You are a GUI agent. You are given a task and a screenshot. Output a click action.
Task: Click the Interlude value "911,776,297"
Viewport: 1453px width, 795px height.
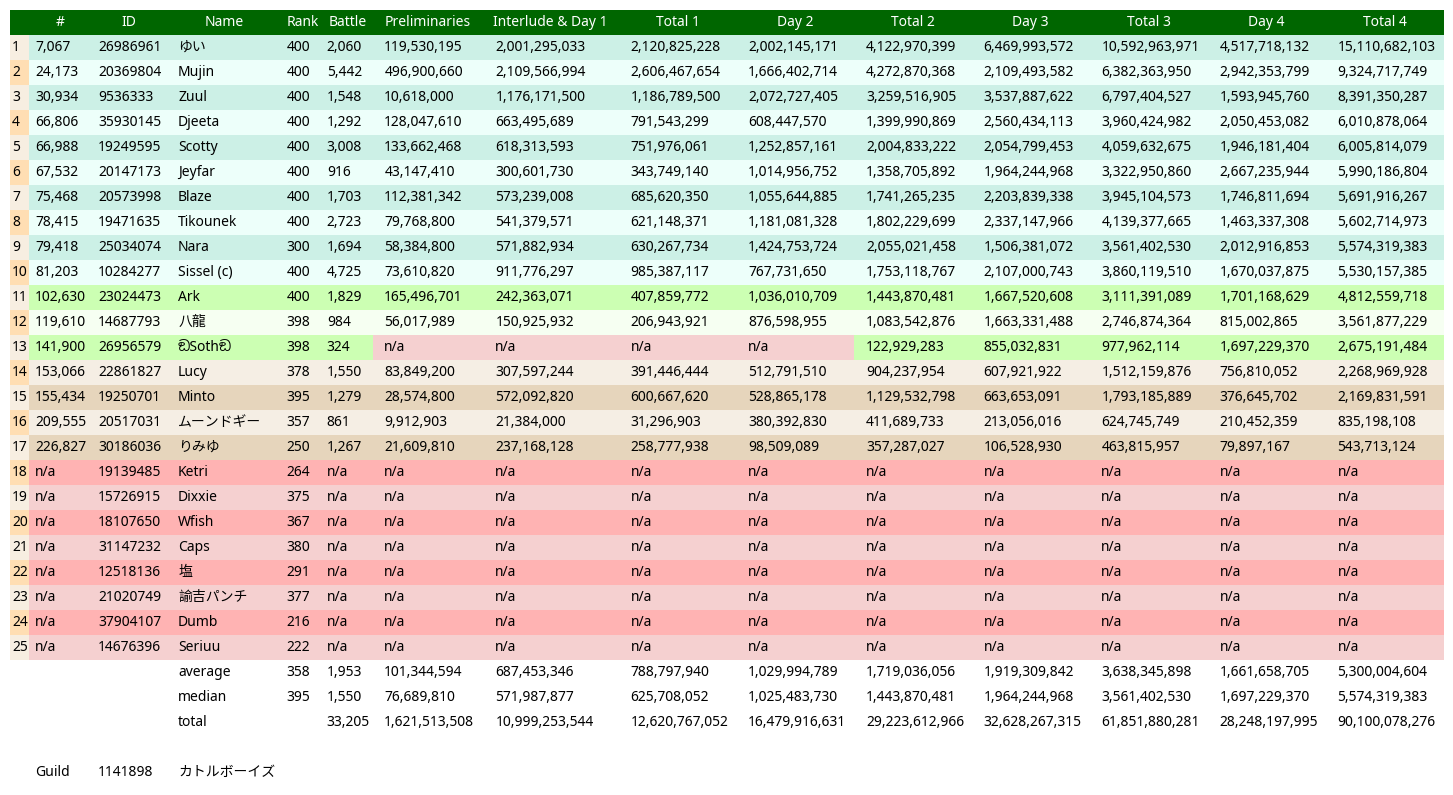pos(534,271)
